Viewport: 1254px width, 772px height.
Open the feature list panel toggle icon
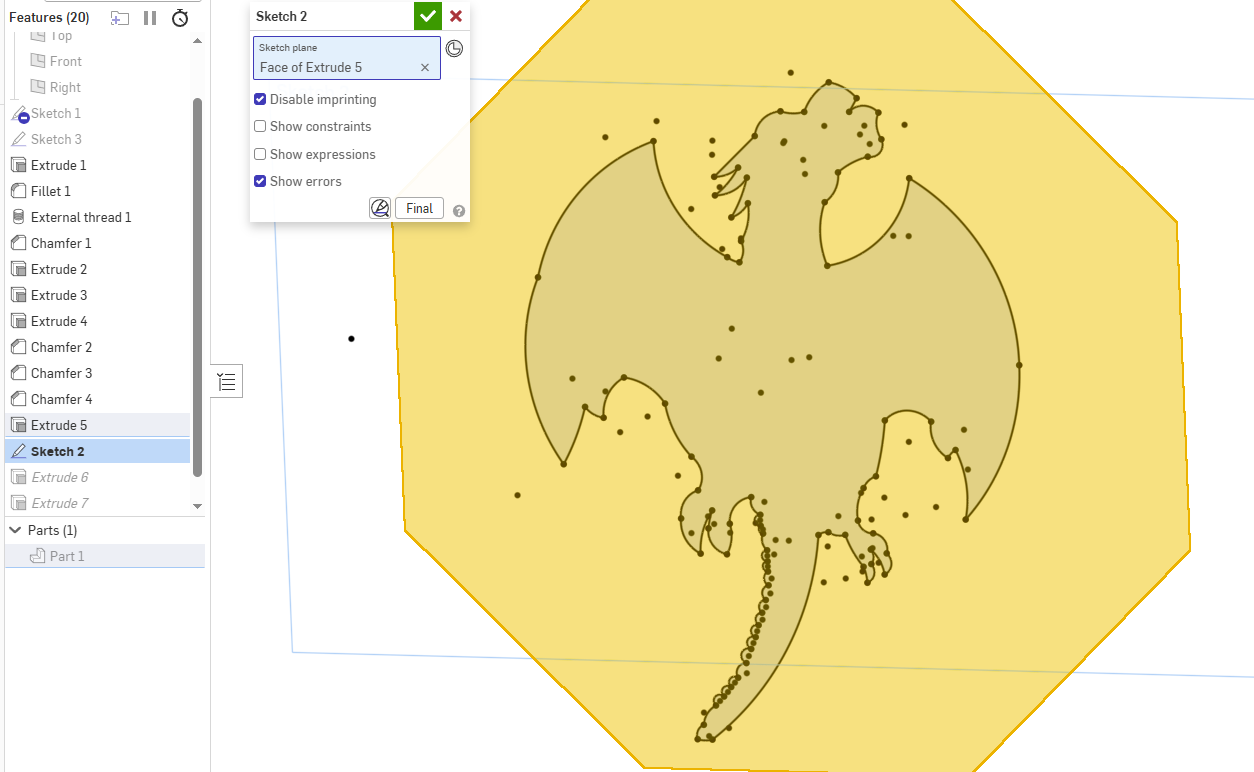227,381
